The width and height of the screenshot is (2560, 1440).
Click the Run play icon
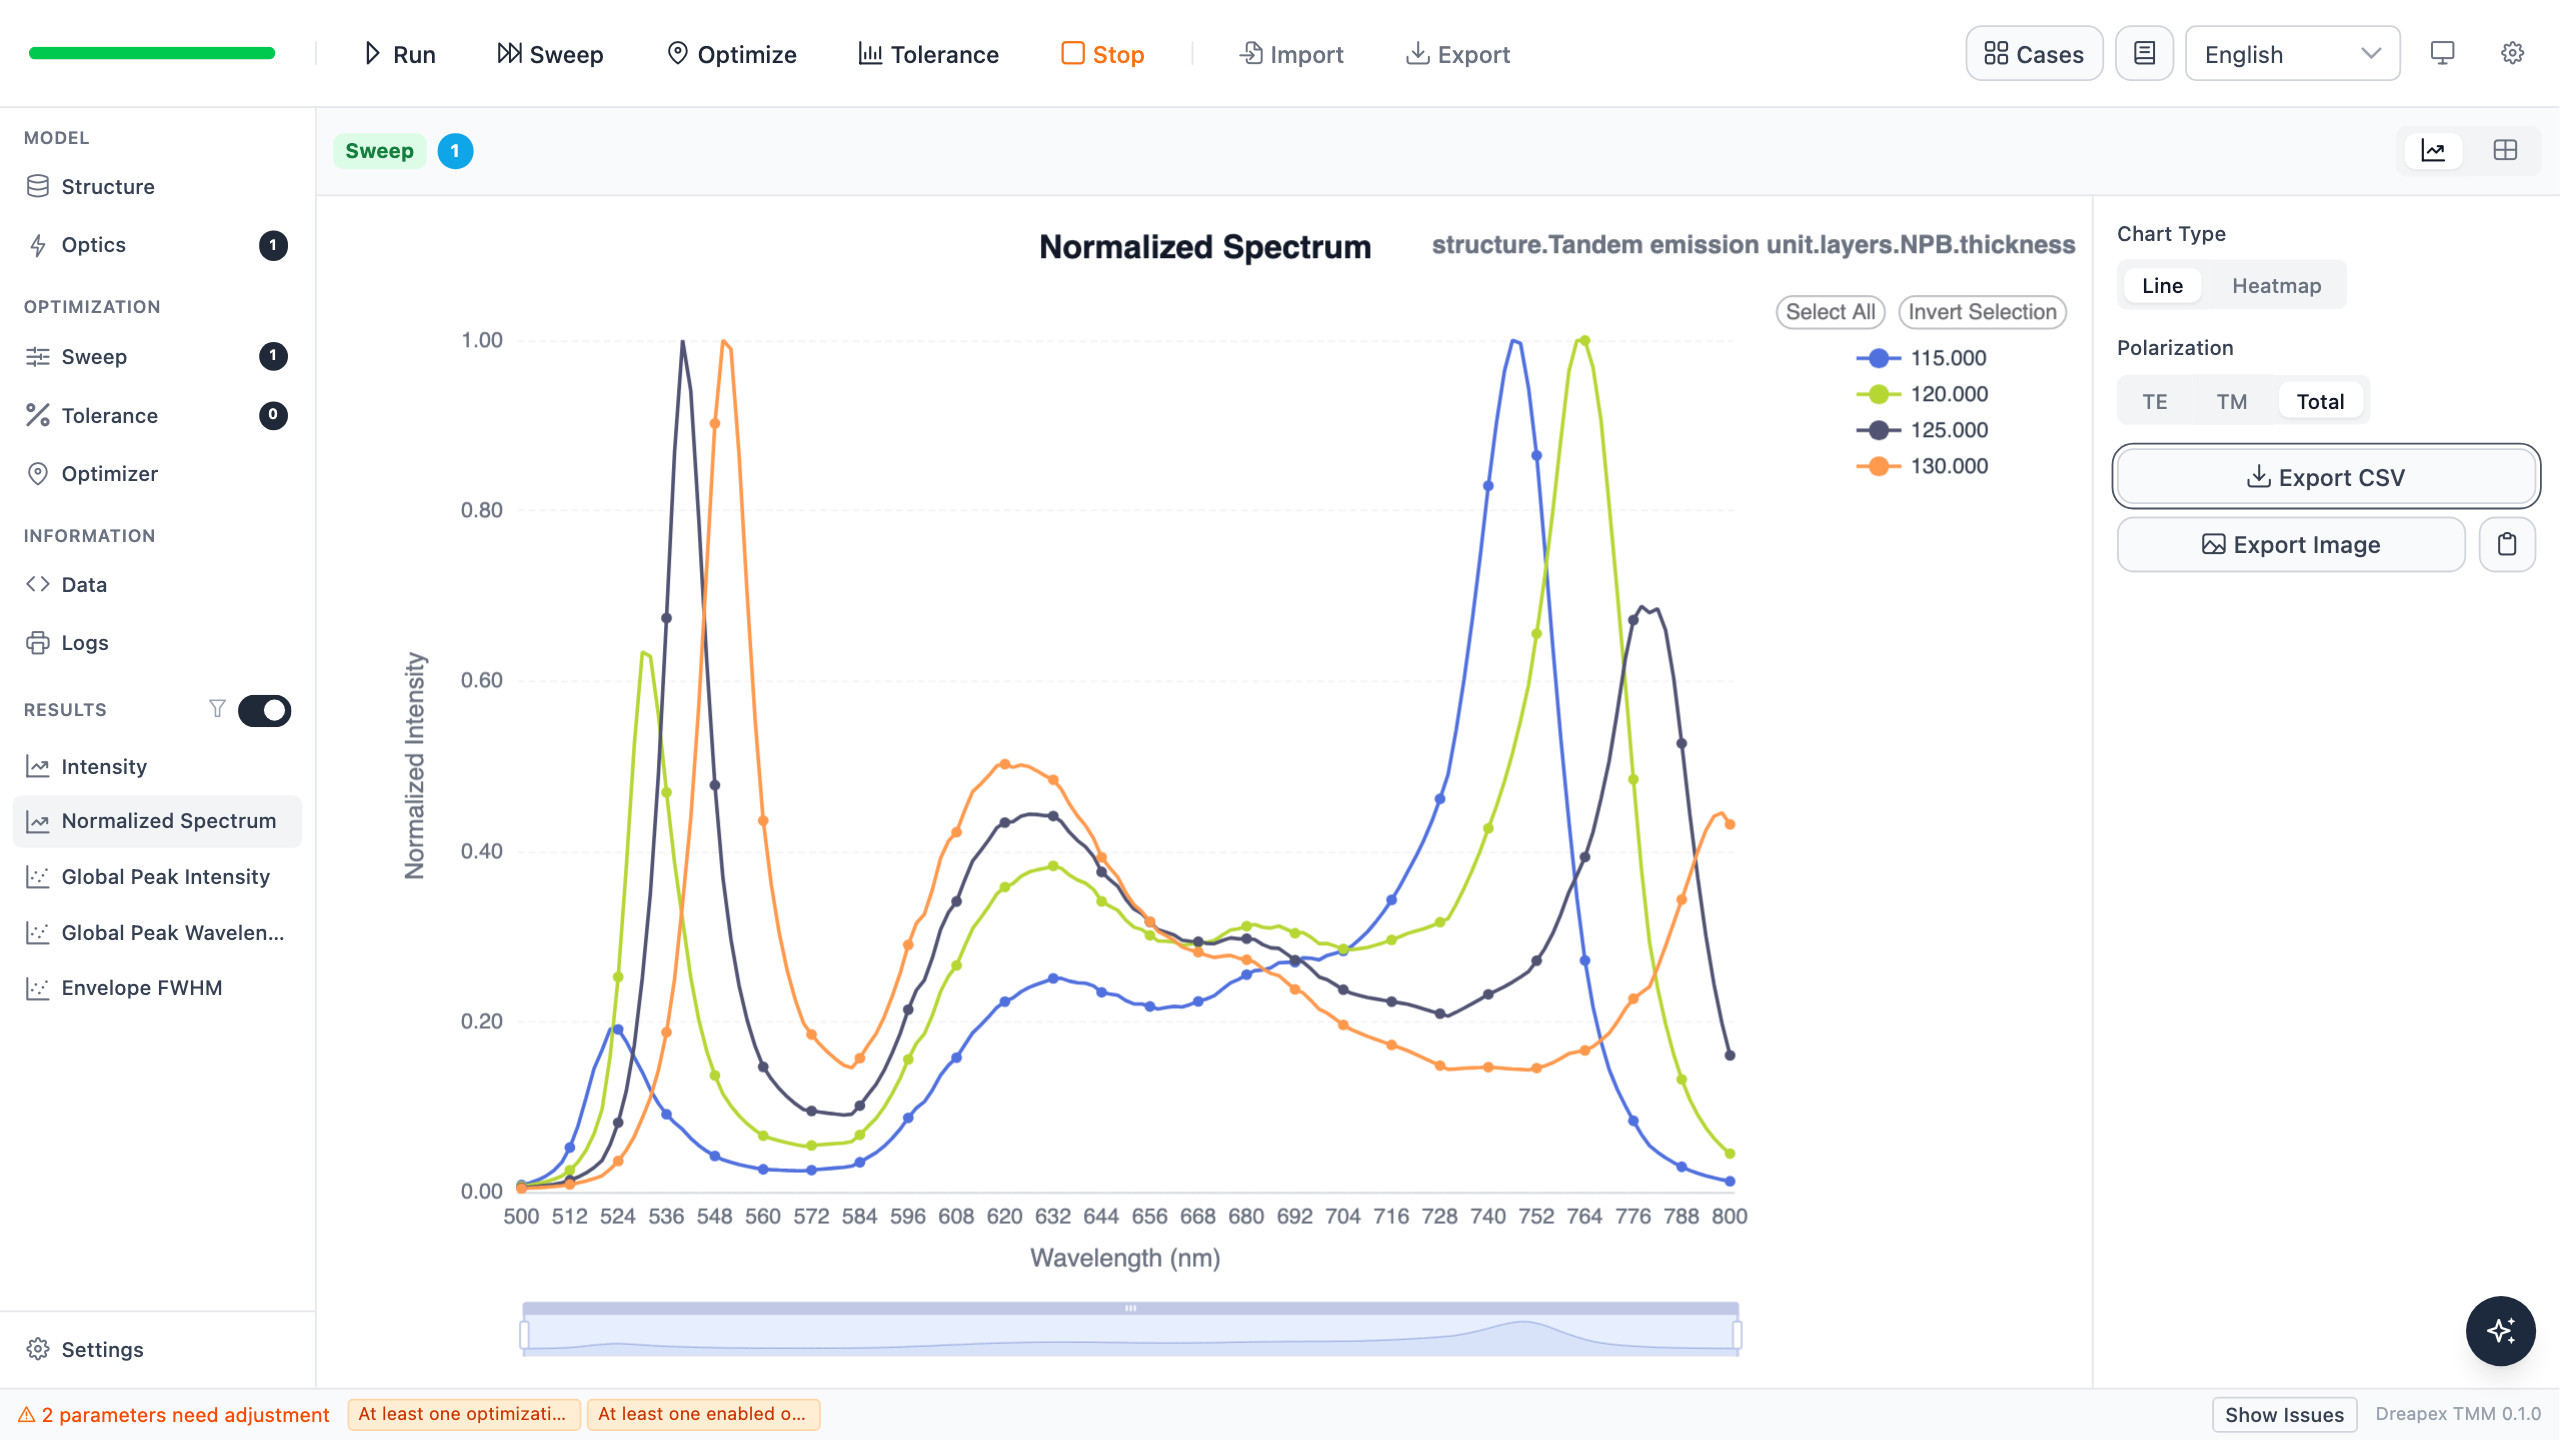372,54
